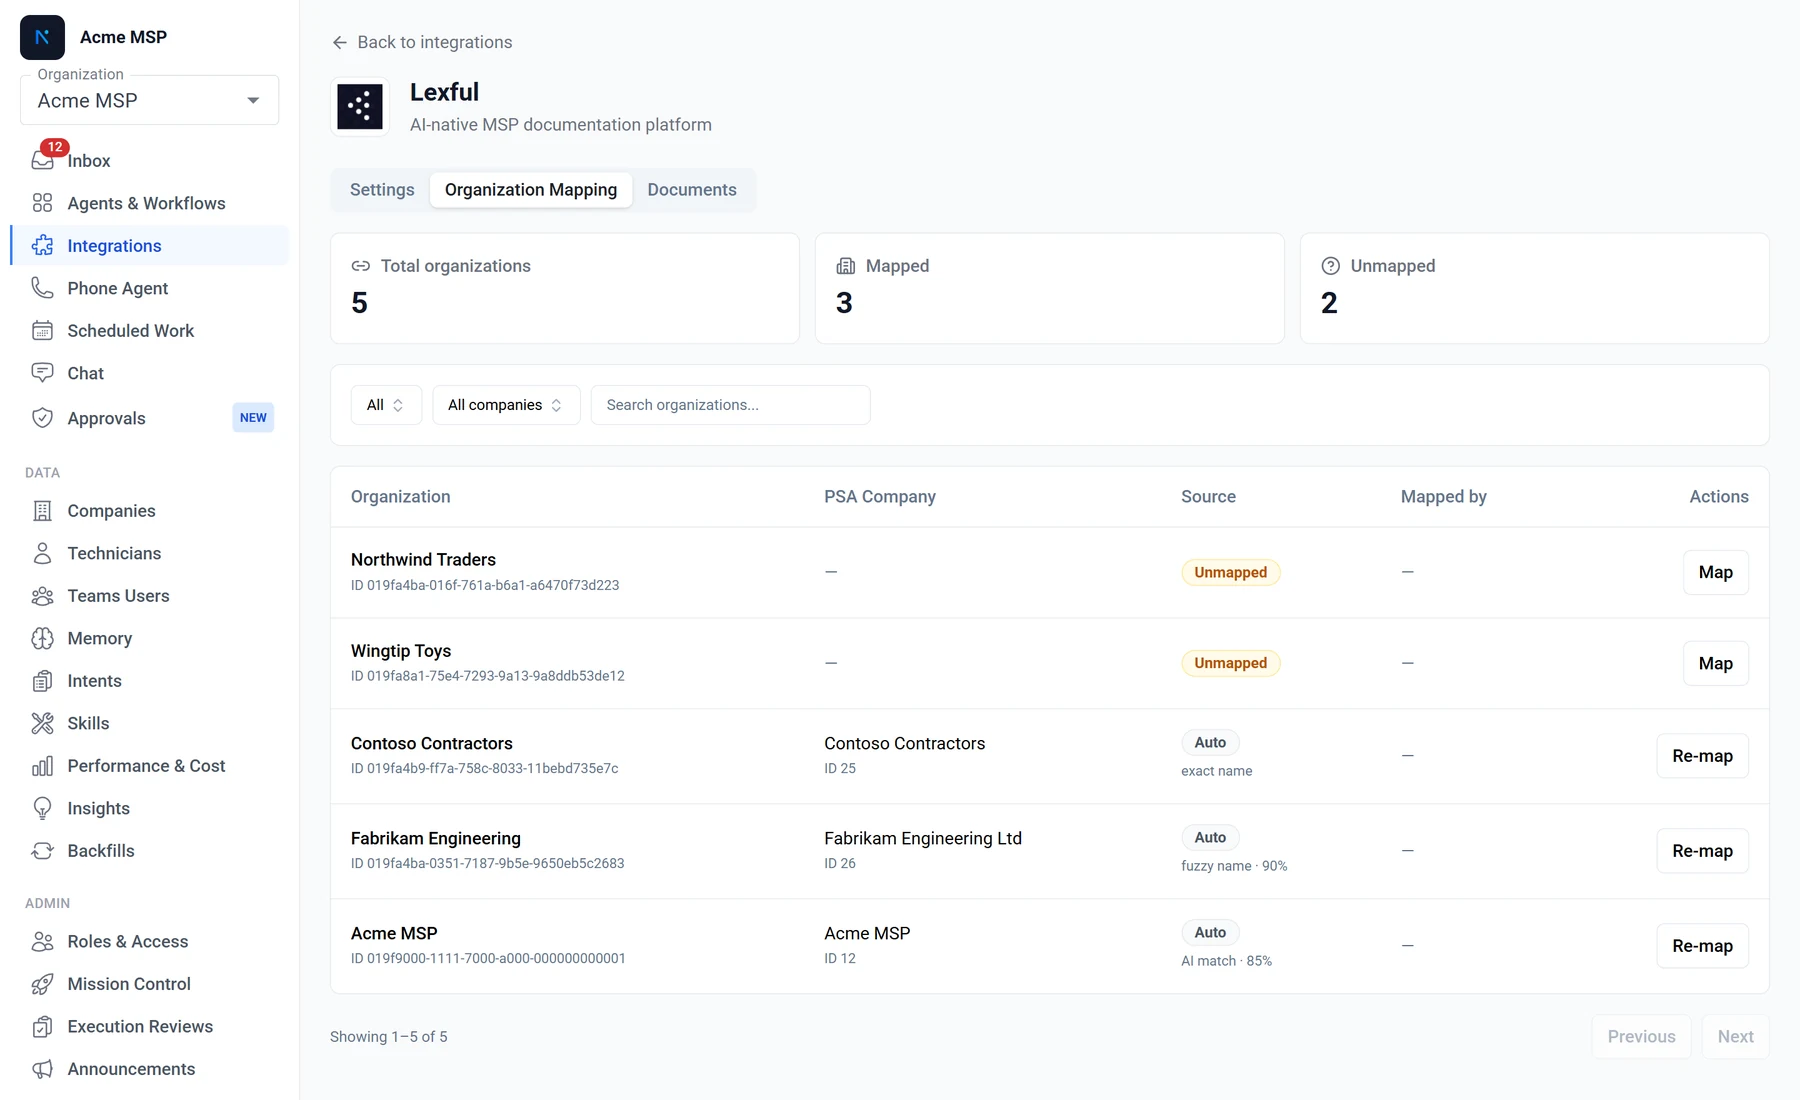
Task: Open Inbox from the sidebar
Action: (149, 161)
